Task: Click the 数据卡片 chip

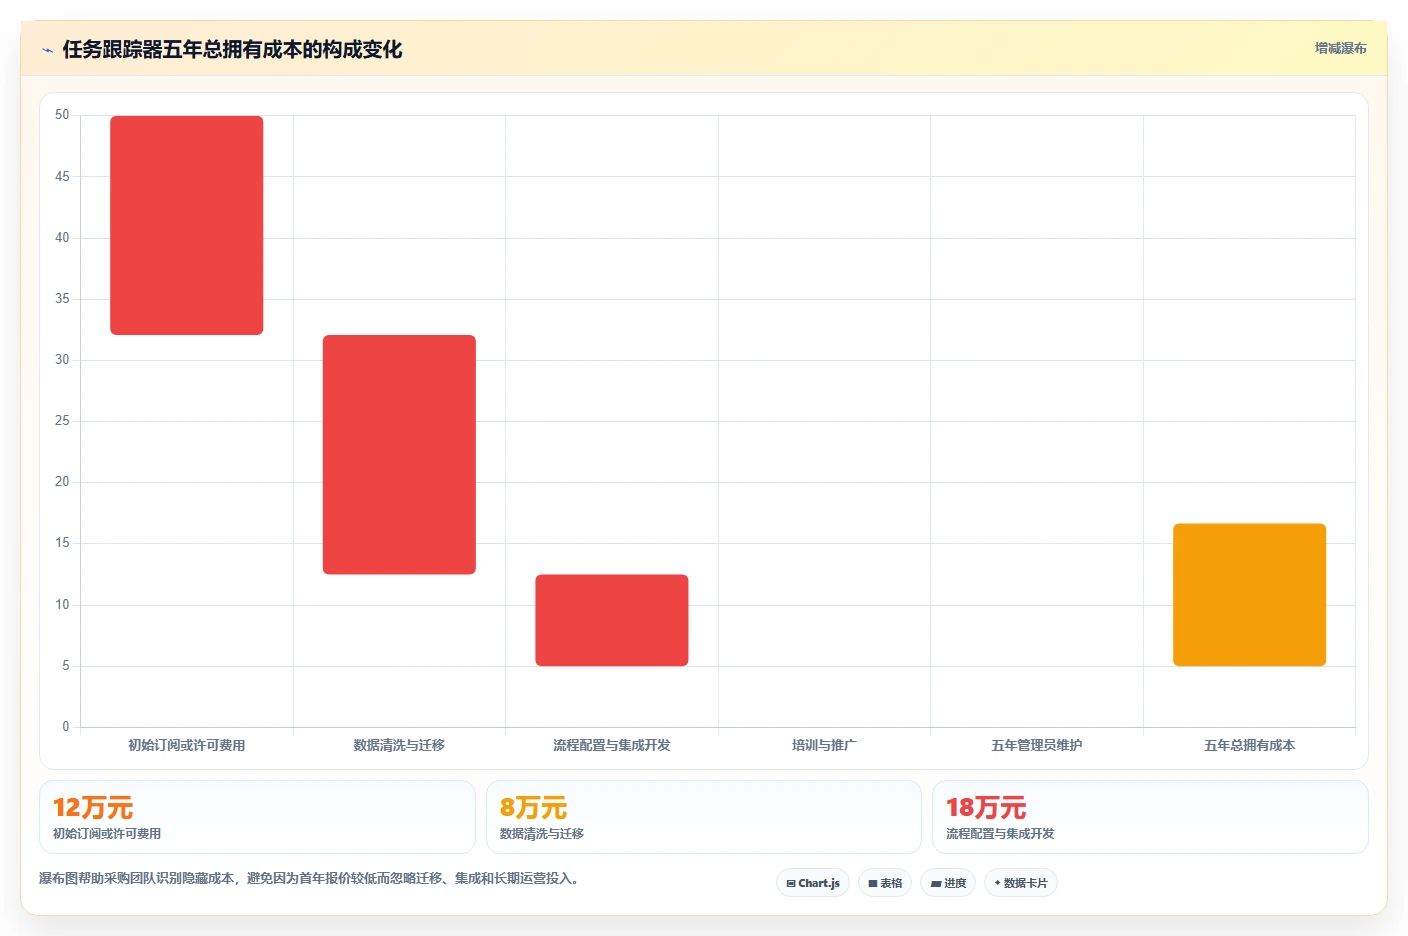Action: [x=1021, y=883]
